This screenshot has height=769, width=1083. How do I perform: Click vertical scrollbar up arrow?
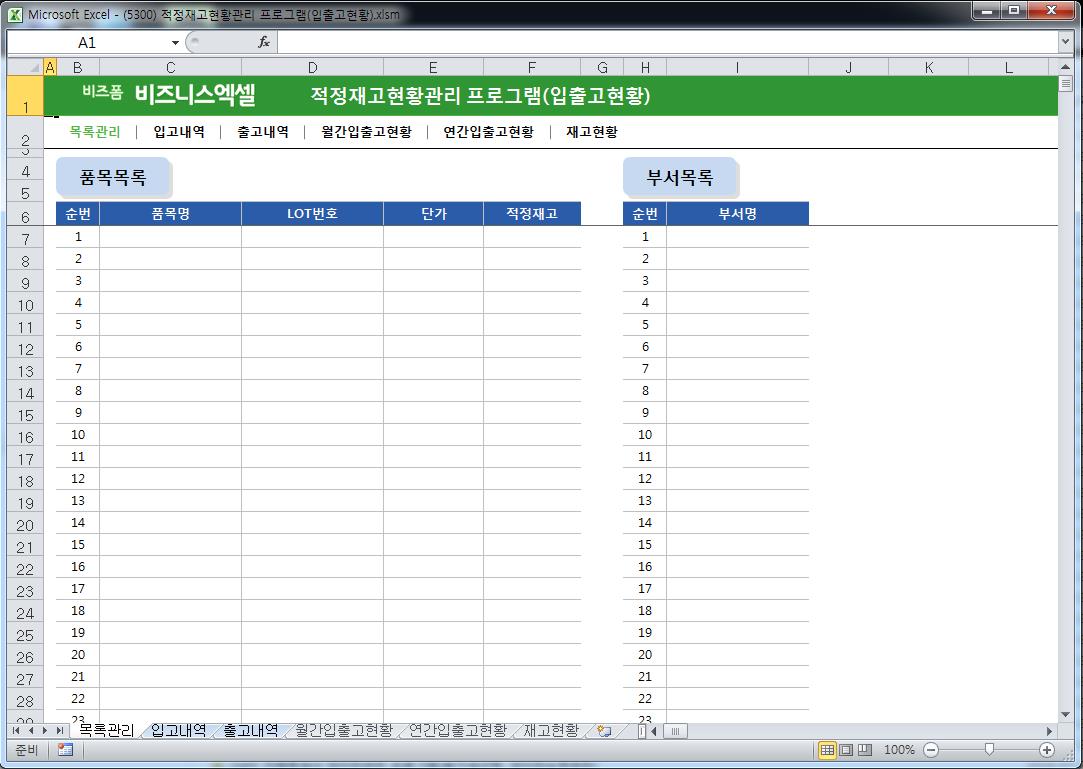(1065, 67)
